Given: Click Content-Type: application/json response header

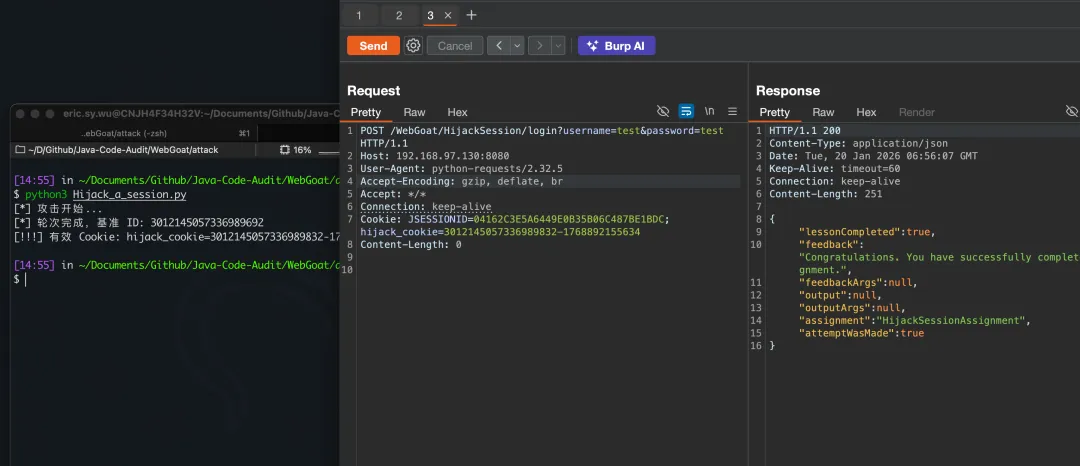Looking at the screenshot, I should point(858,143).
